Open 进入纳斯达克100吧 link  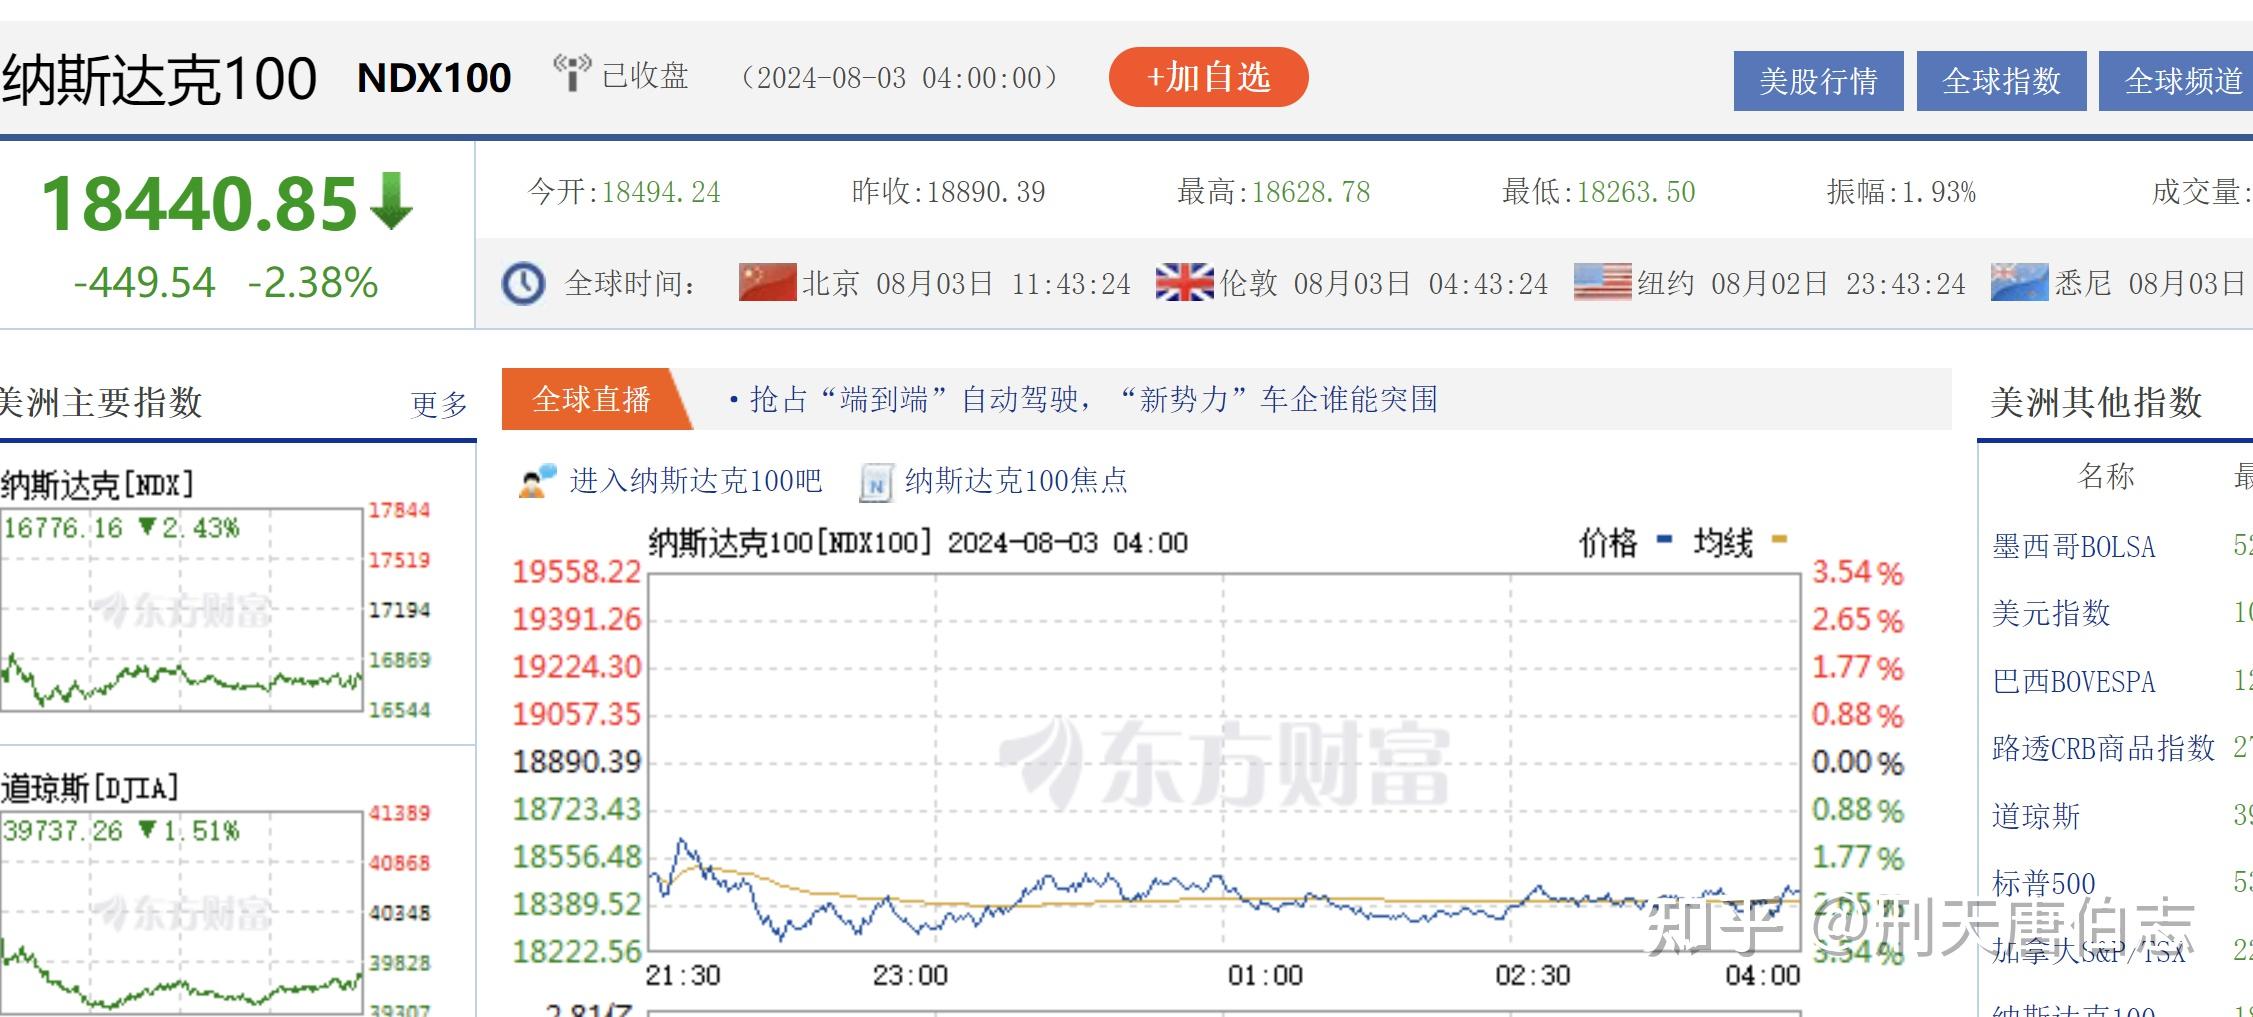[696, 481]
